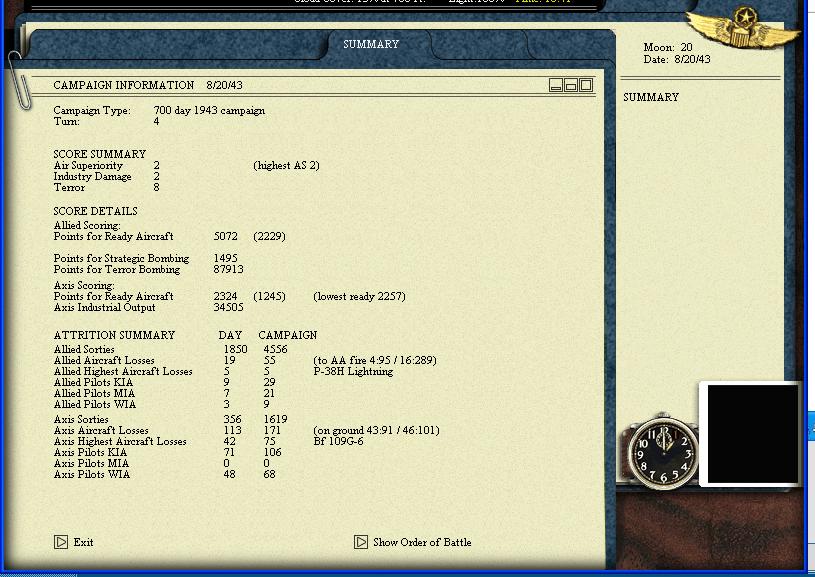Click the Axis Pilots MIA label
The width and height of the screenshot is (815, 577).
(91, 463)
